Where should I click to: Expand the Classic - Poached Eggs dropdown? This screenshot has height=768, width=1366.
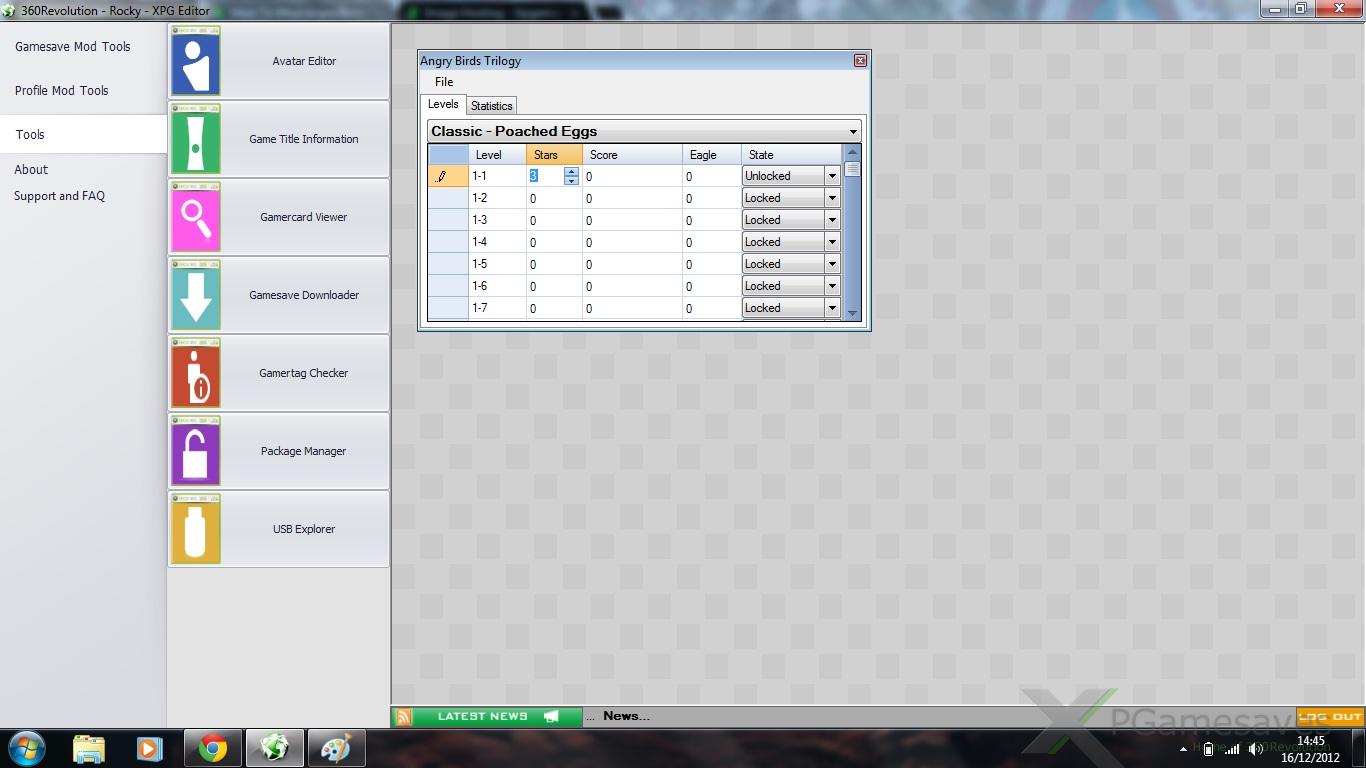click(853, 132)
